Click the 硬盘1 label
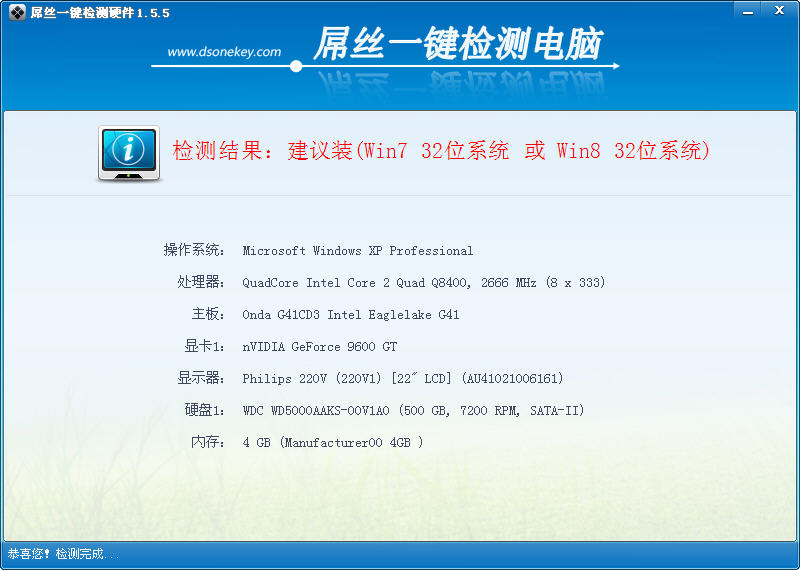Image resolution: width=800 pixels, height=570 pixels. (205, 410)
